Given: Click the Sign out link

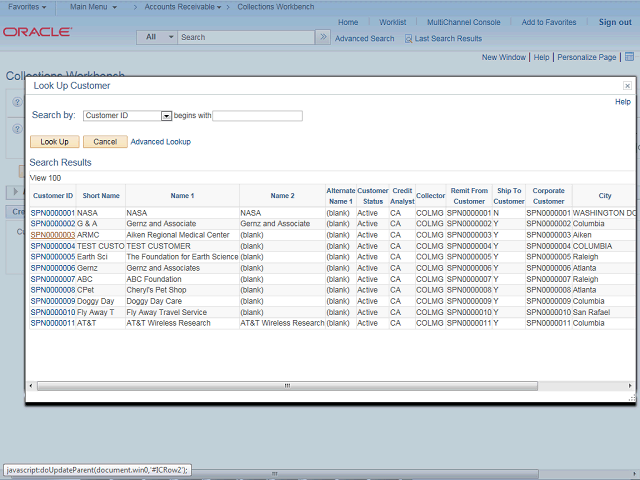Looking at the screenshot, I should (614, 22).
